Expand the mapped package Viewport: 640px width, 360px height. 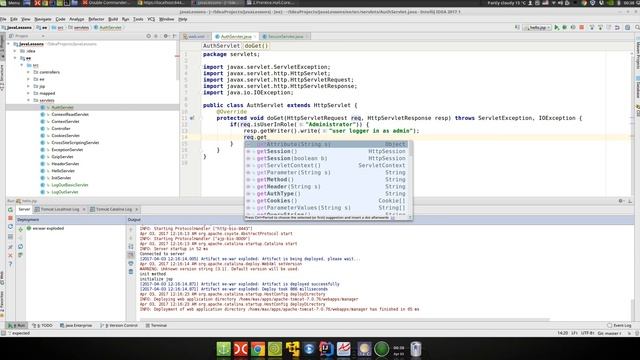tap(29, 93)
